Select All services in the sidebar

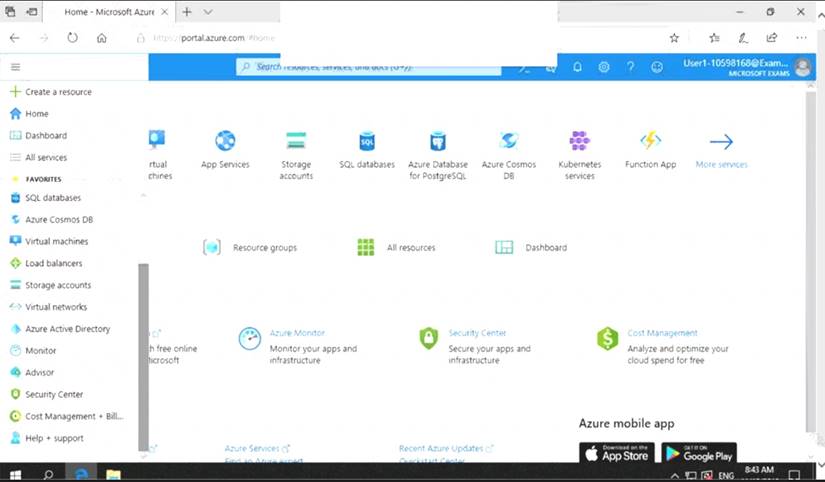click(39, 157)
